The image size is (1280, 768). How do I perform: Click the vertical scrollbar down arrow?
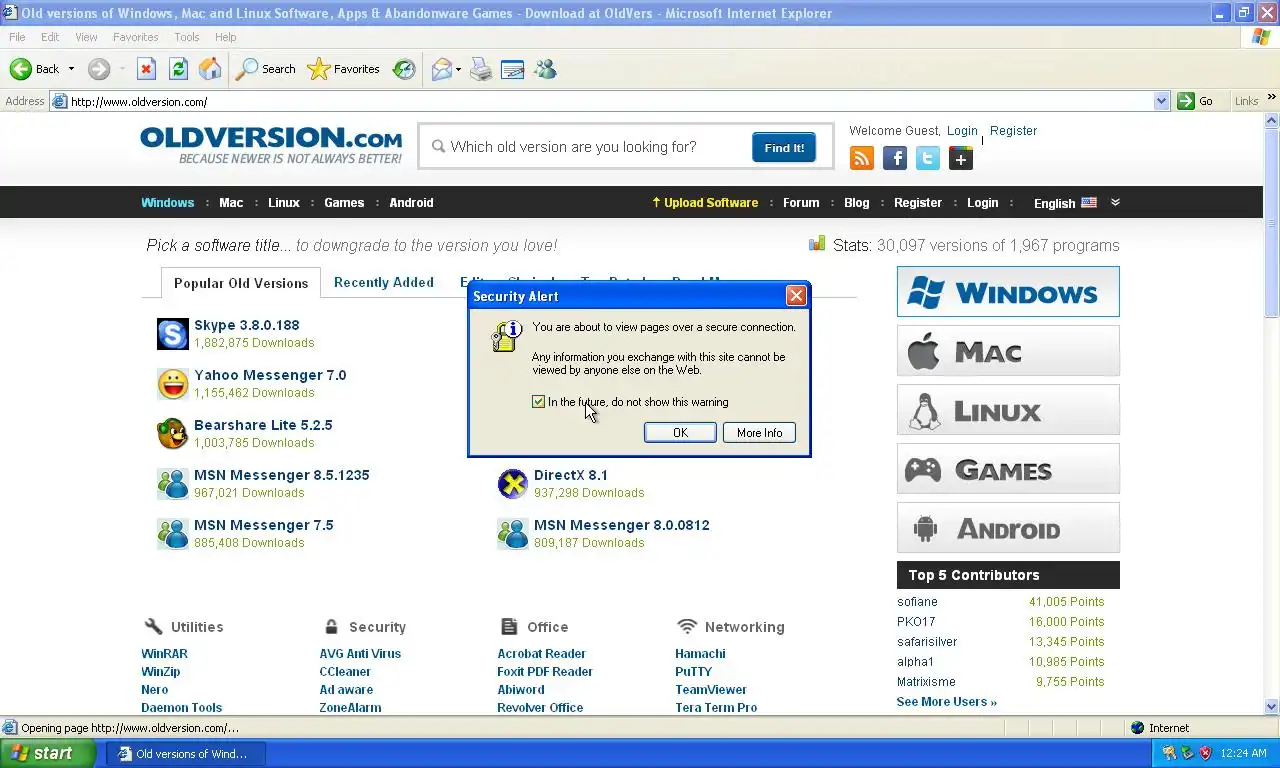(1272, 706)
